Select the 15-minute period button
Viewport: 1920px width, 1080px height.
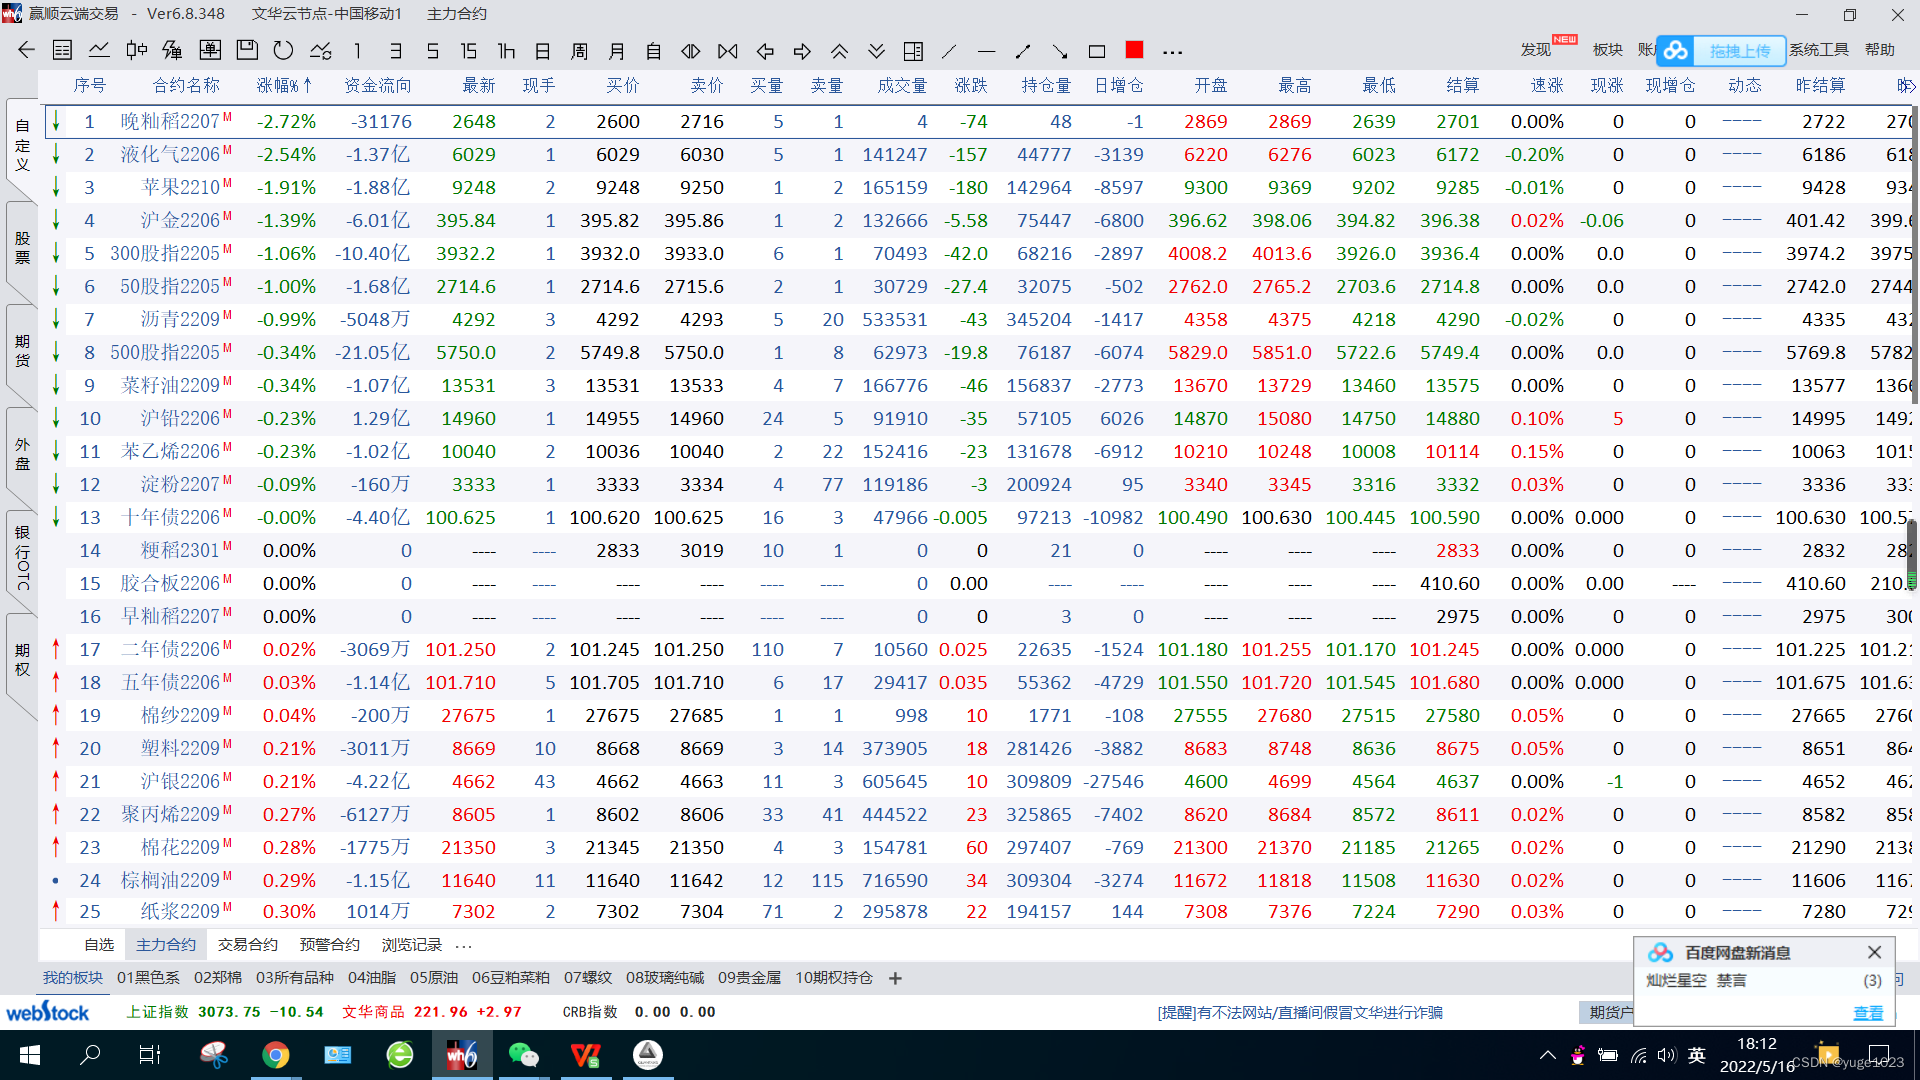(x=468, y=50)
